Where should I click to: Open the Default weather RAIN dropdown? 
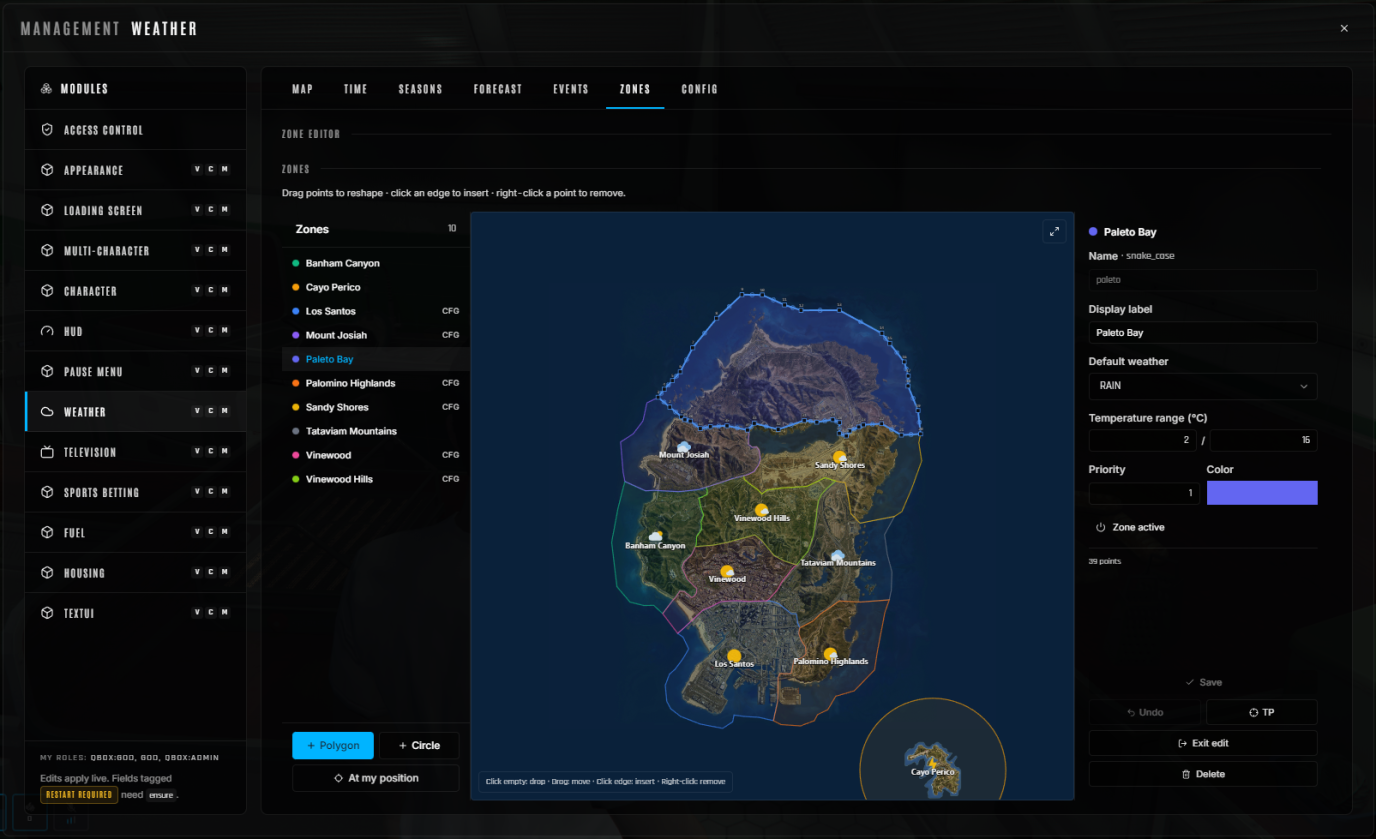(1203, 386)
